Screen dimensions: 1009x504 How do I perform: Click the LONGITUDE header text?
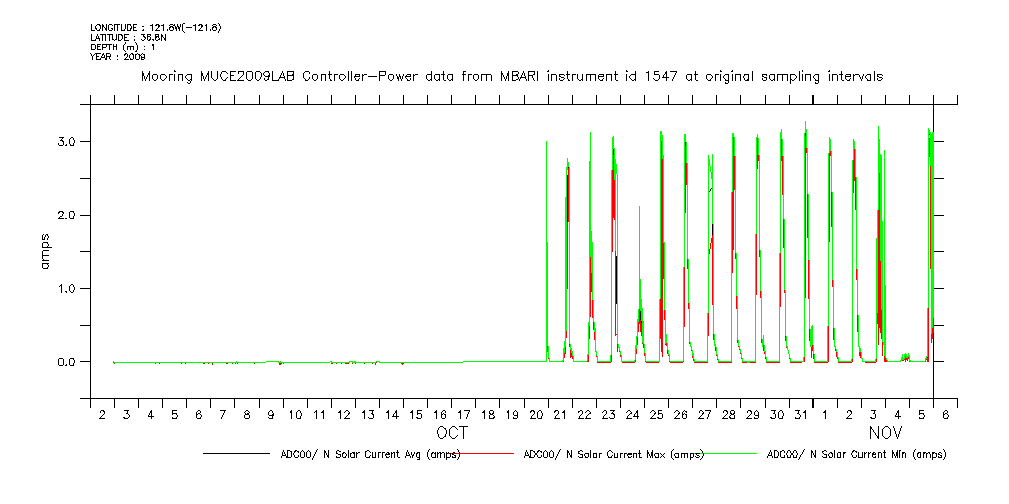click(x=155, y=27)
